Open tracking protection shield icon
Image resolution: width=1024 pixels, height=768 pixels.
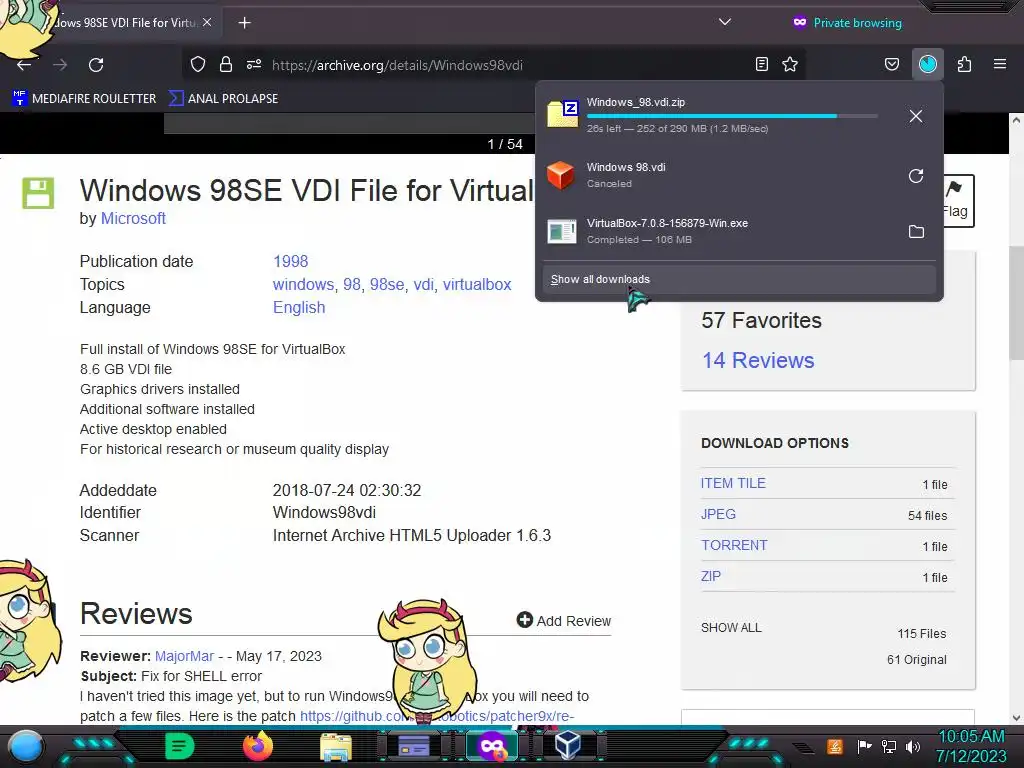coord(198,64)
